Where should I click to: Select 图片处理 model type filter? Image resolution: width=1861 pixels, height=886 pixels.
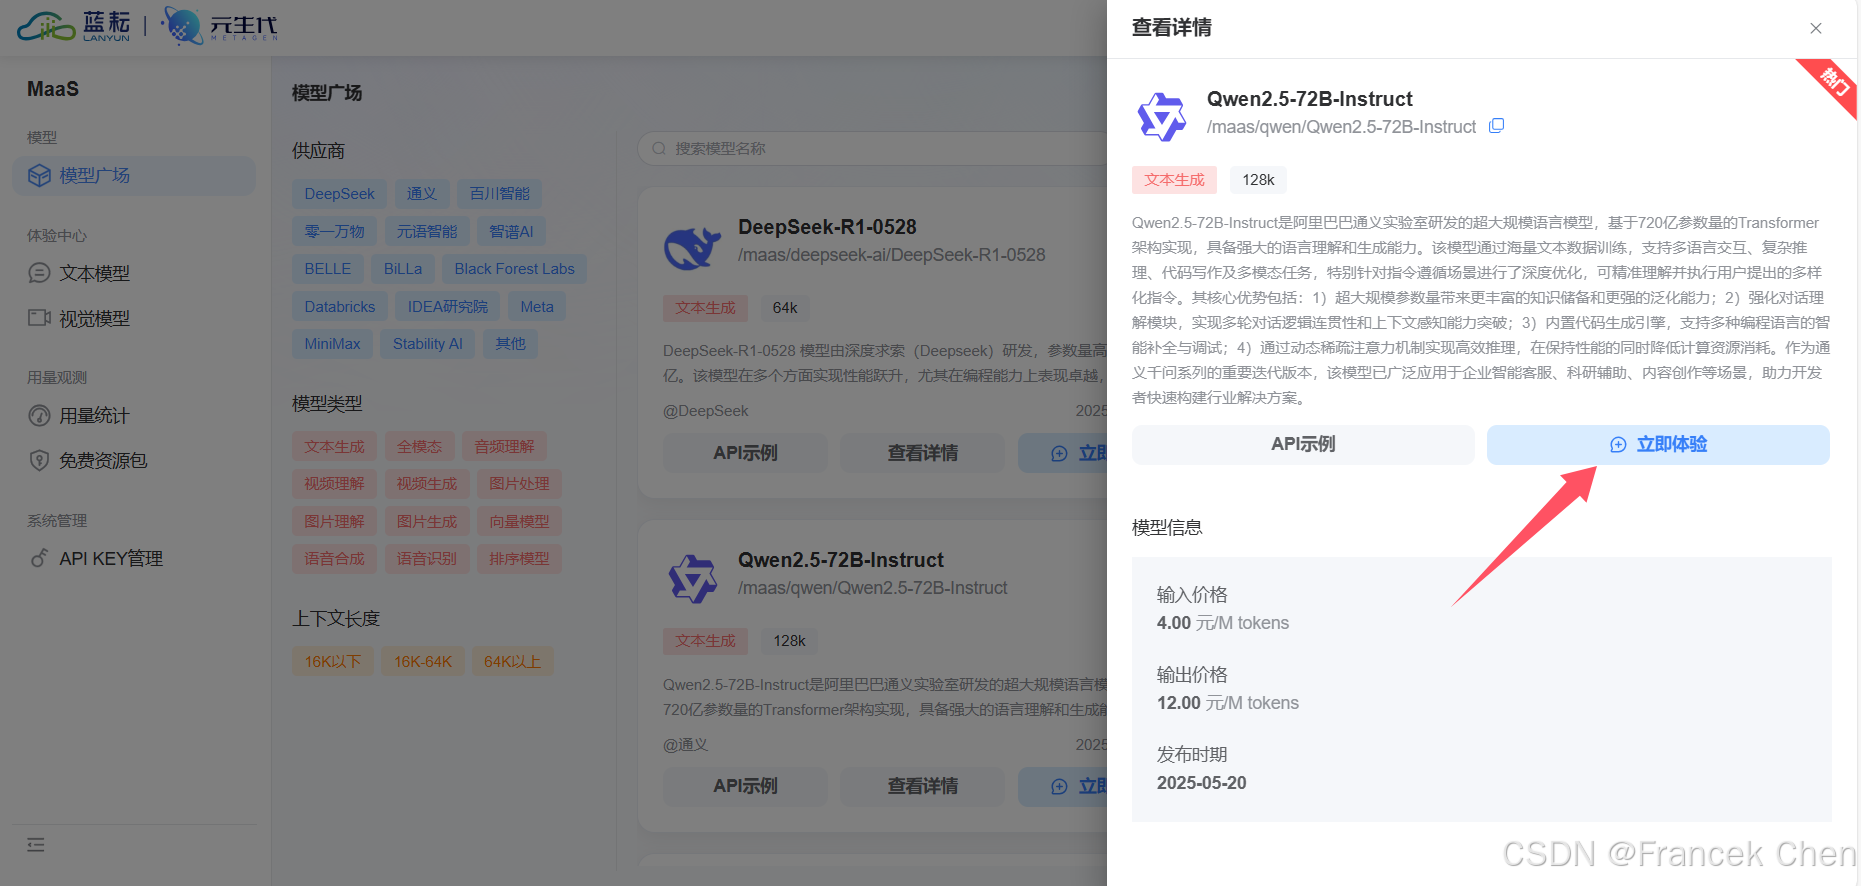coord(519,484)
